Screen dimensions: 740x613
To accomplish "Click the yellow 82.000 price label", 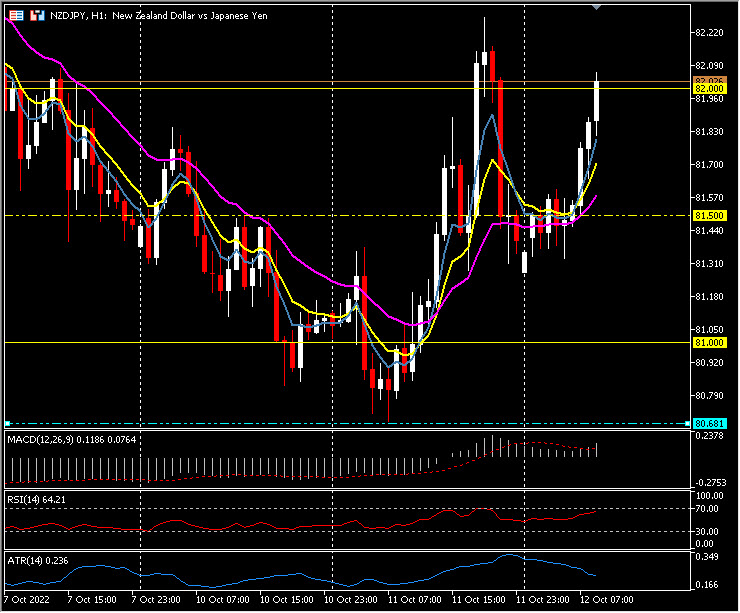I will (708, 89).
